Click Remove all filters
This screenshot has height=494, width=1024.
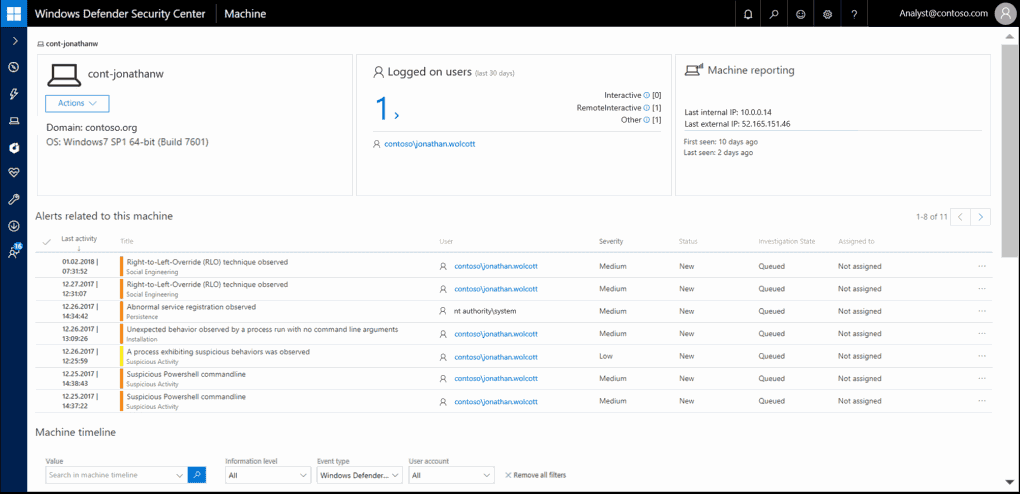coord(536,475)
